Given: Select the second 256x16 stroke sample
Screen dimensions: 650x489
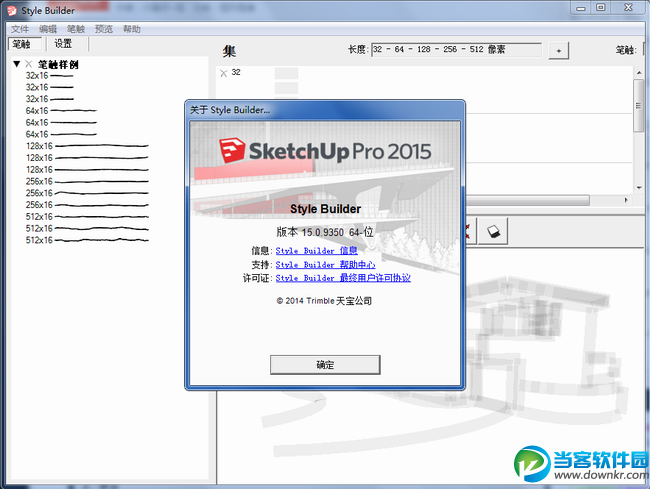Looking at the screenshot, I should (87, 193).
